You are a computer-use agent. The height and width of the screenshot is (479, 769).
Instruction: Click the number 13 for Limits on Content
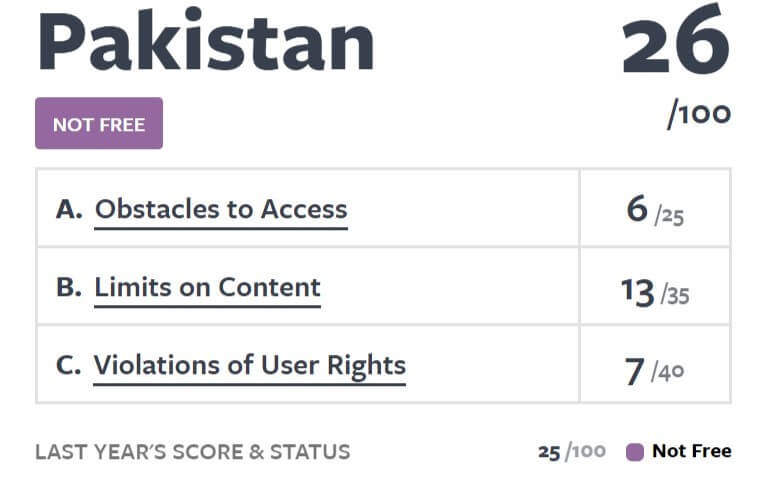pos(637,290)
